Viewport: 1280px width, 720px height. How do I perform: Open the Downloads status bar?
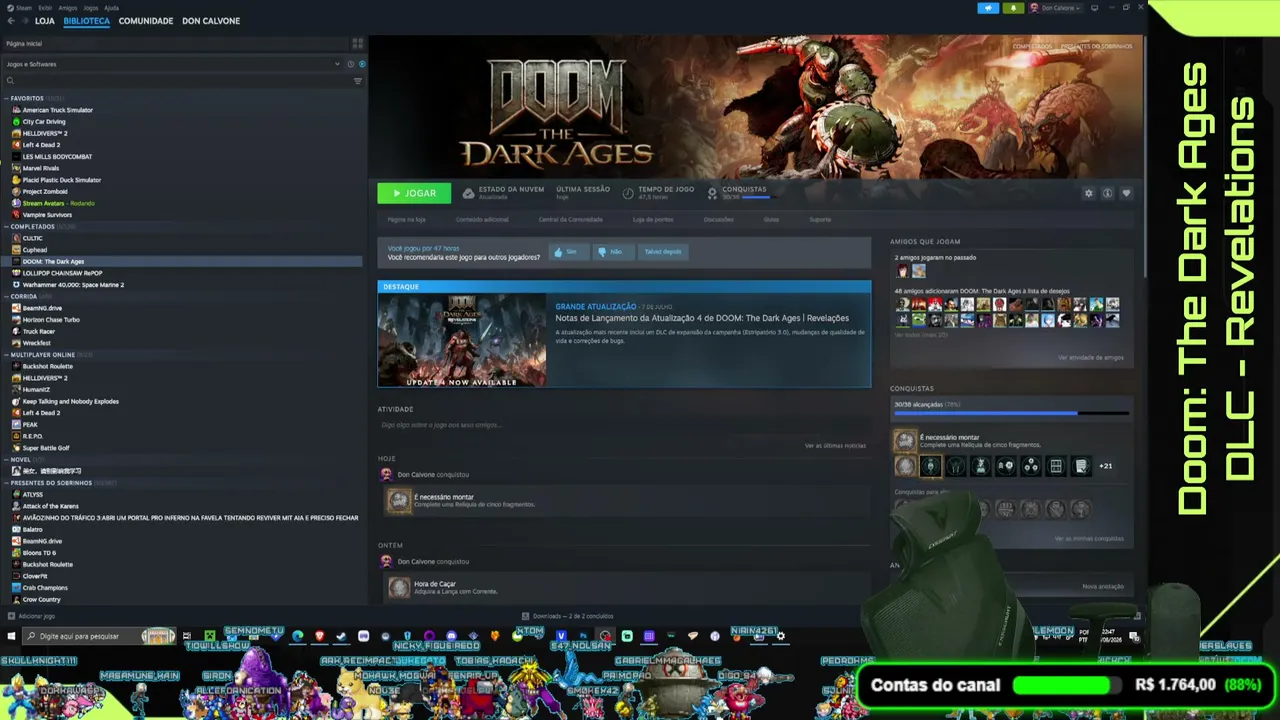(567, 616)
